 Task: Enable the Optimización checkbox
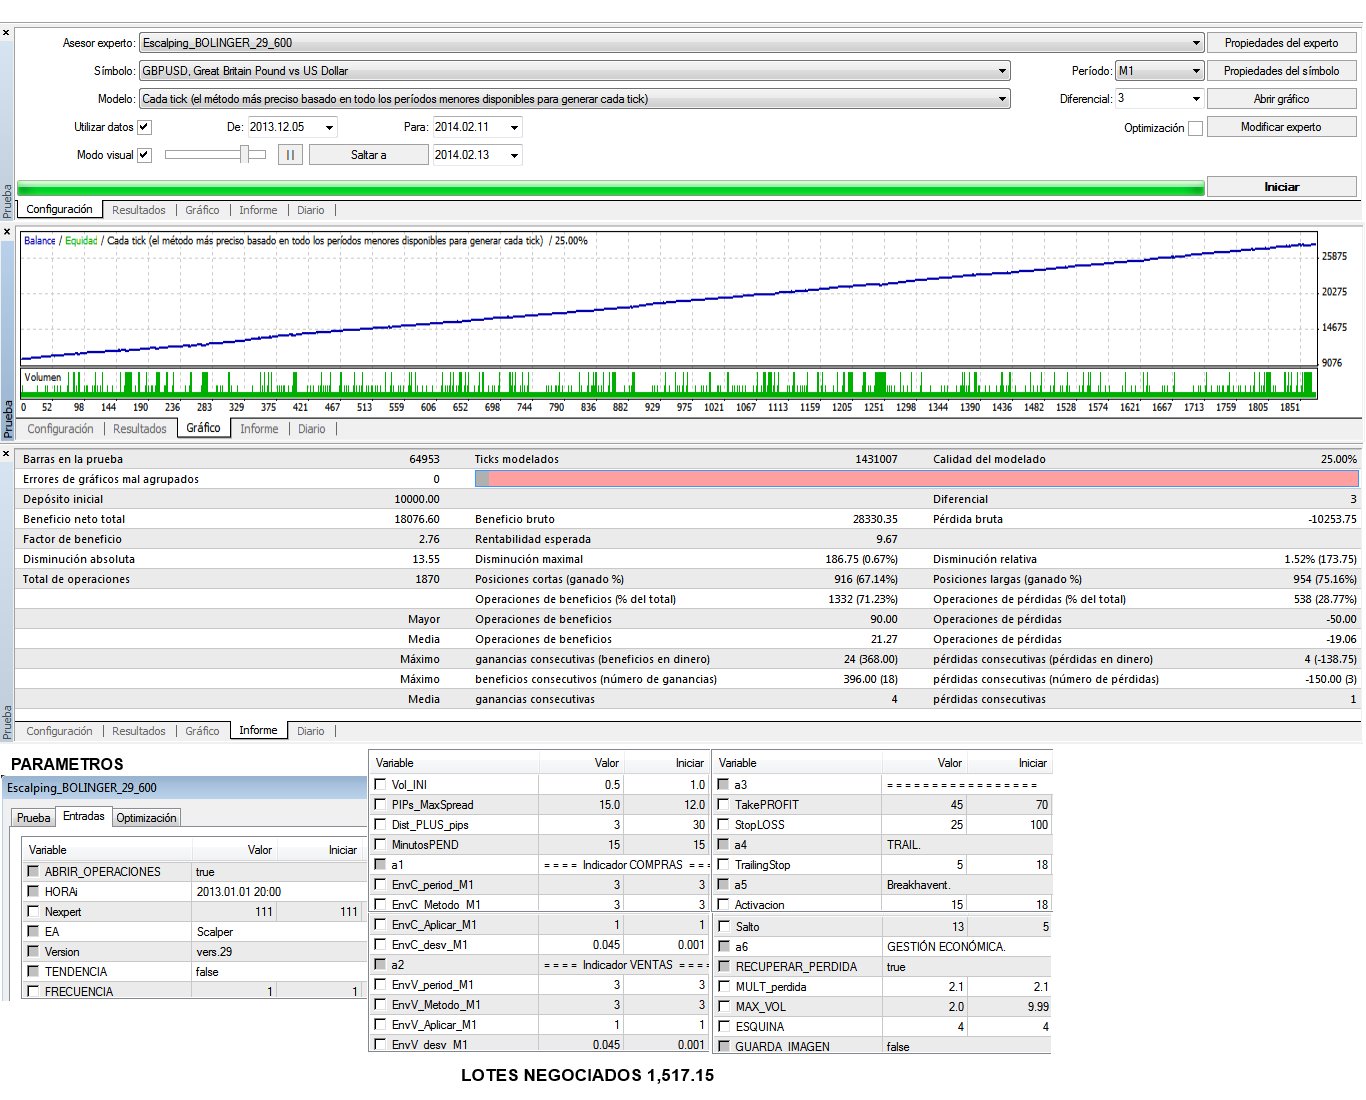pyautogui.click(x=1195, y=128)
